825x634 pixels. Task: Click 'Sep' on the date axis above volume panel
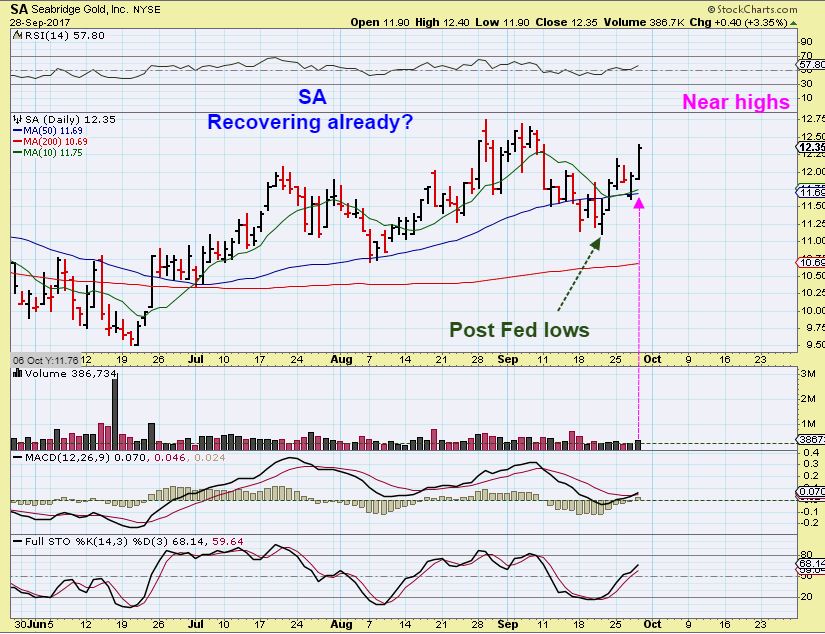[x=508, y=359]
